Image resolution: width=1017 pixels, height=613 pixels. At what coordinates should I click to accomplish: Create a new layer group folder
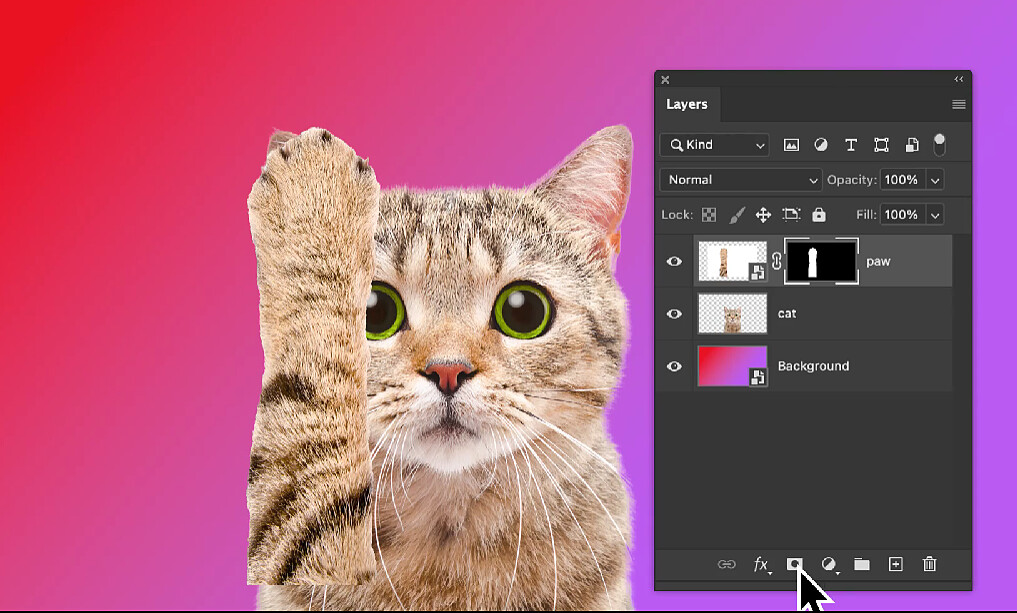[861, 564]
